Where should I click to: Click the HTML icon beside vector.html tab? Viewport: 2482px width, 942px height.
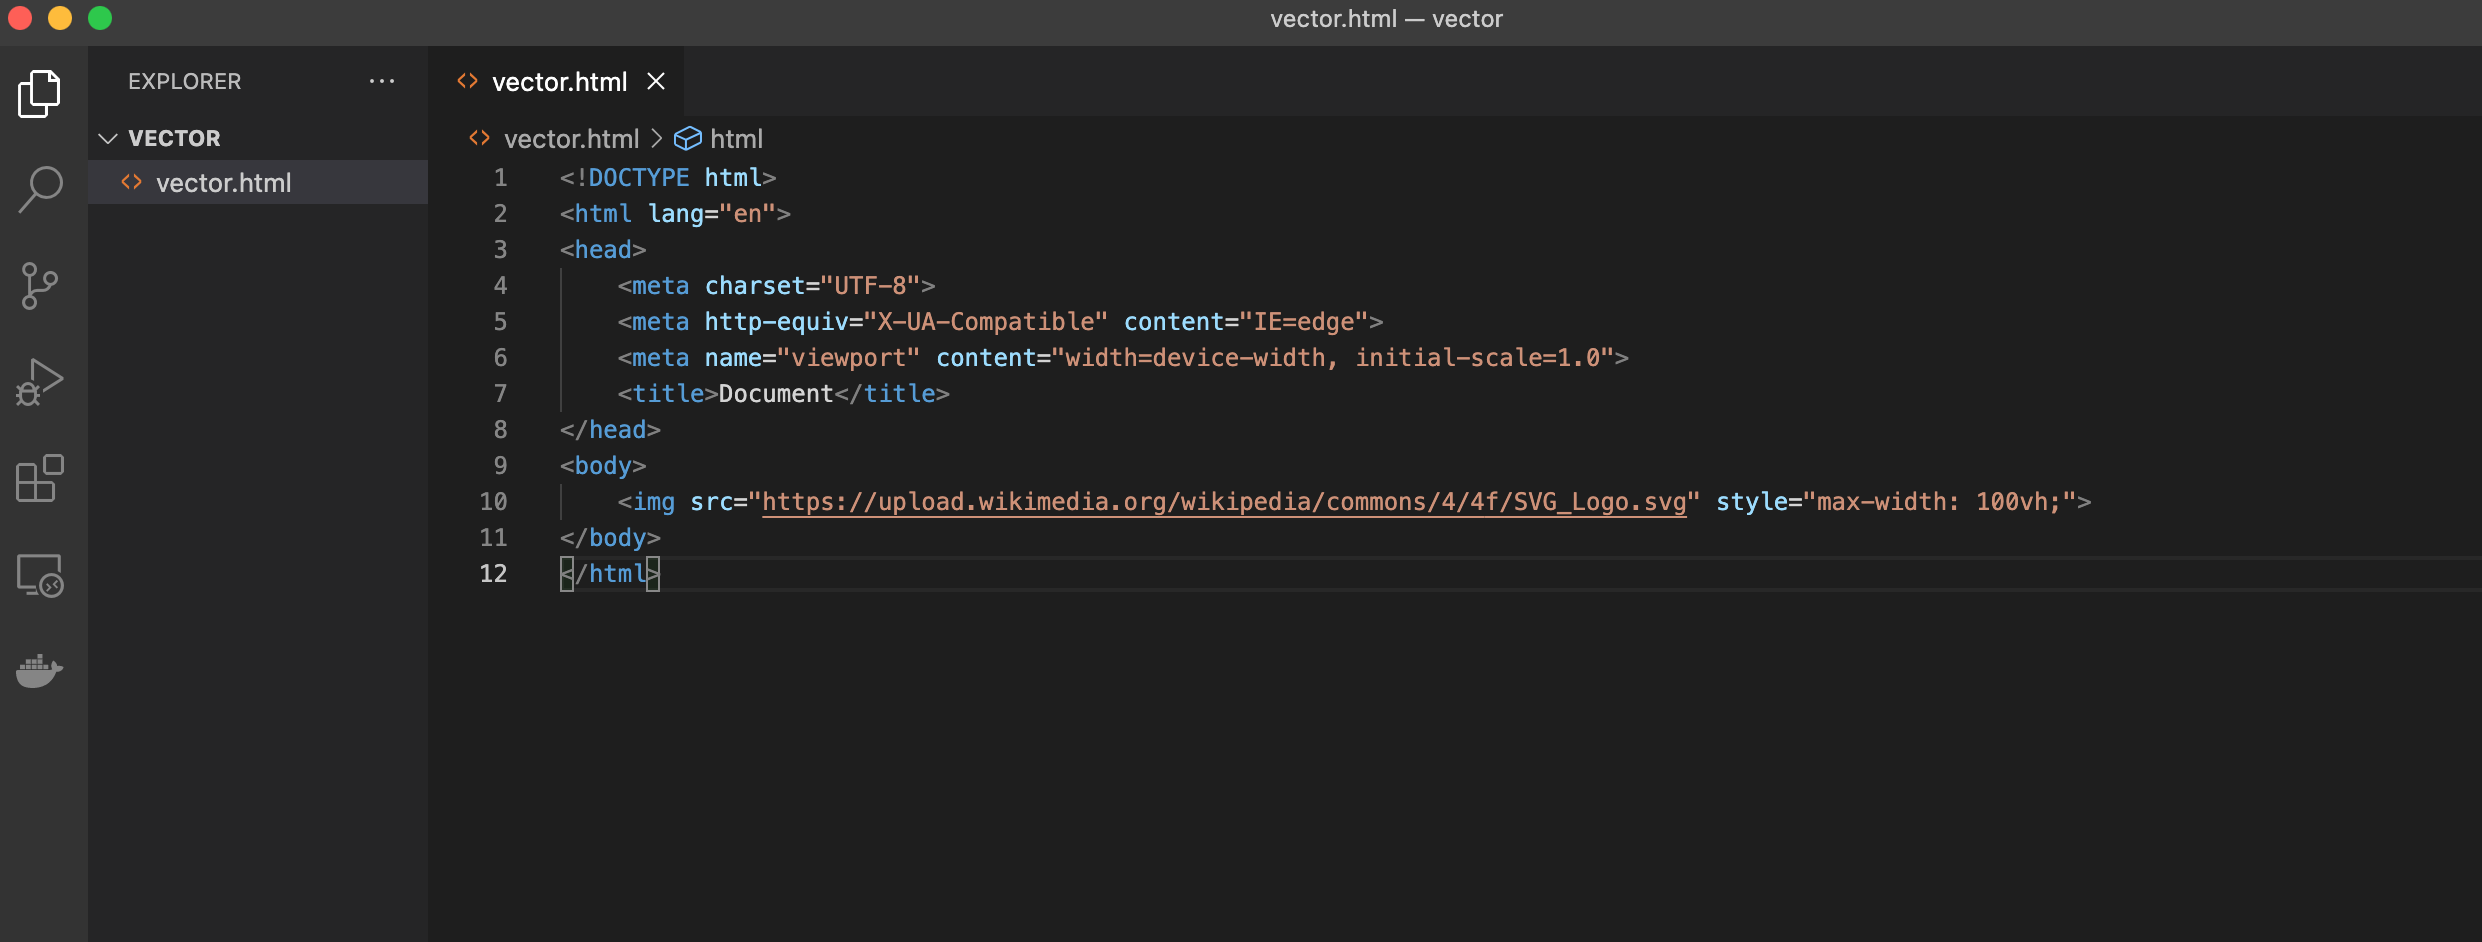click(x=466, y=81)
